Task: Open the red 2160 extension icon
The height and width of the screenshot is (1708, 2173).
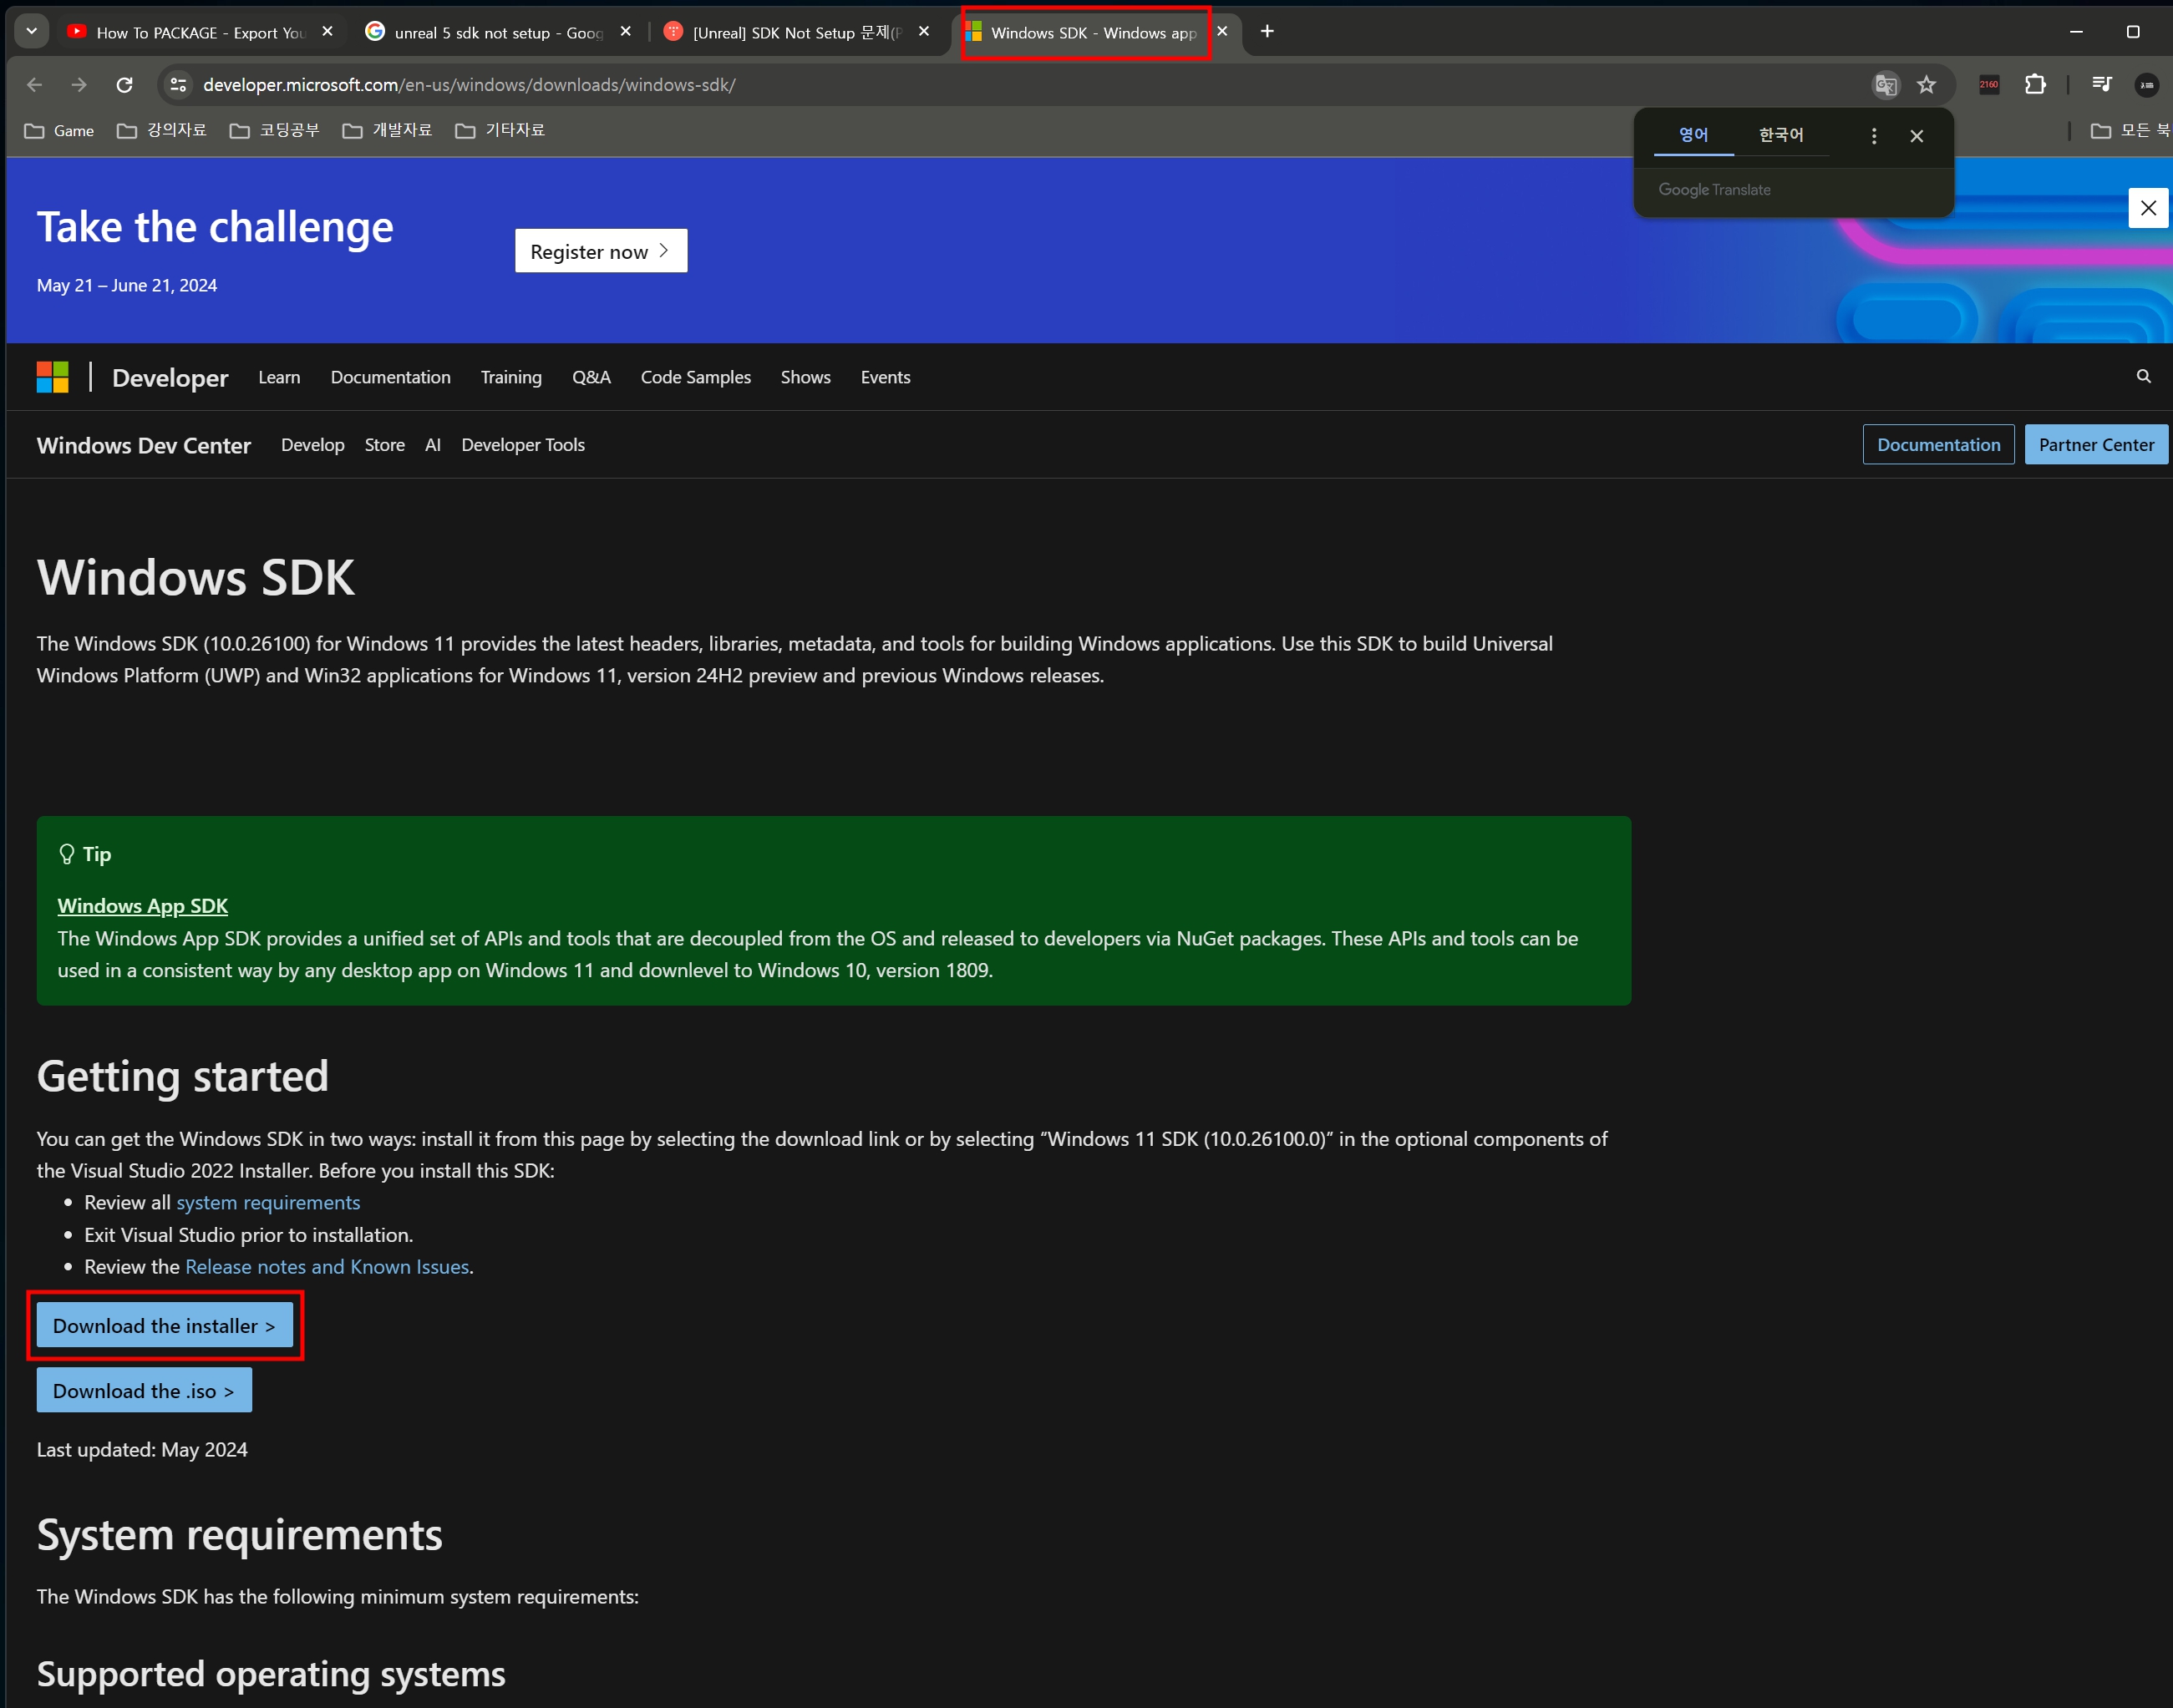Action: pyautogui.click(x=1988, y=85)
